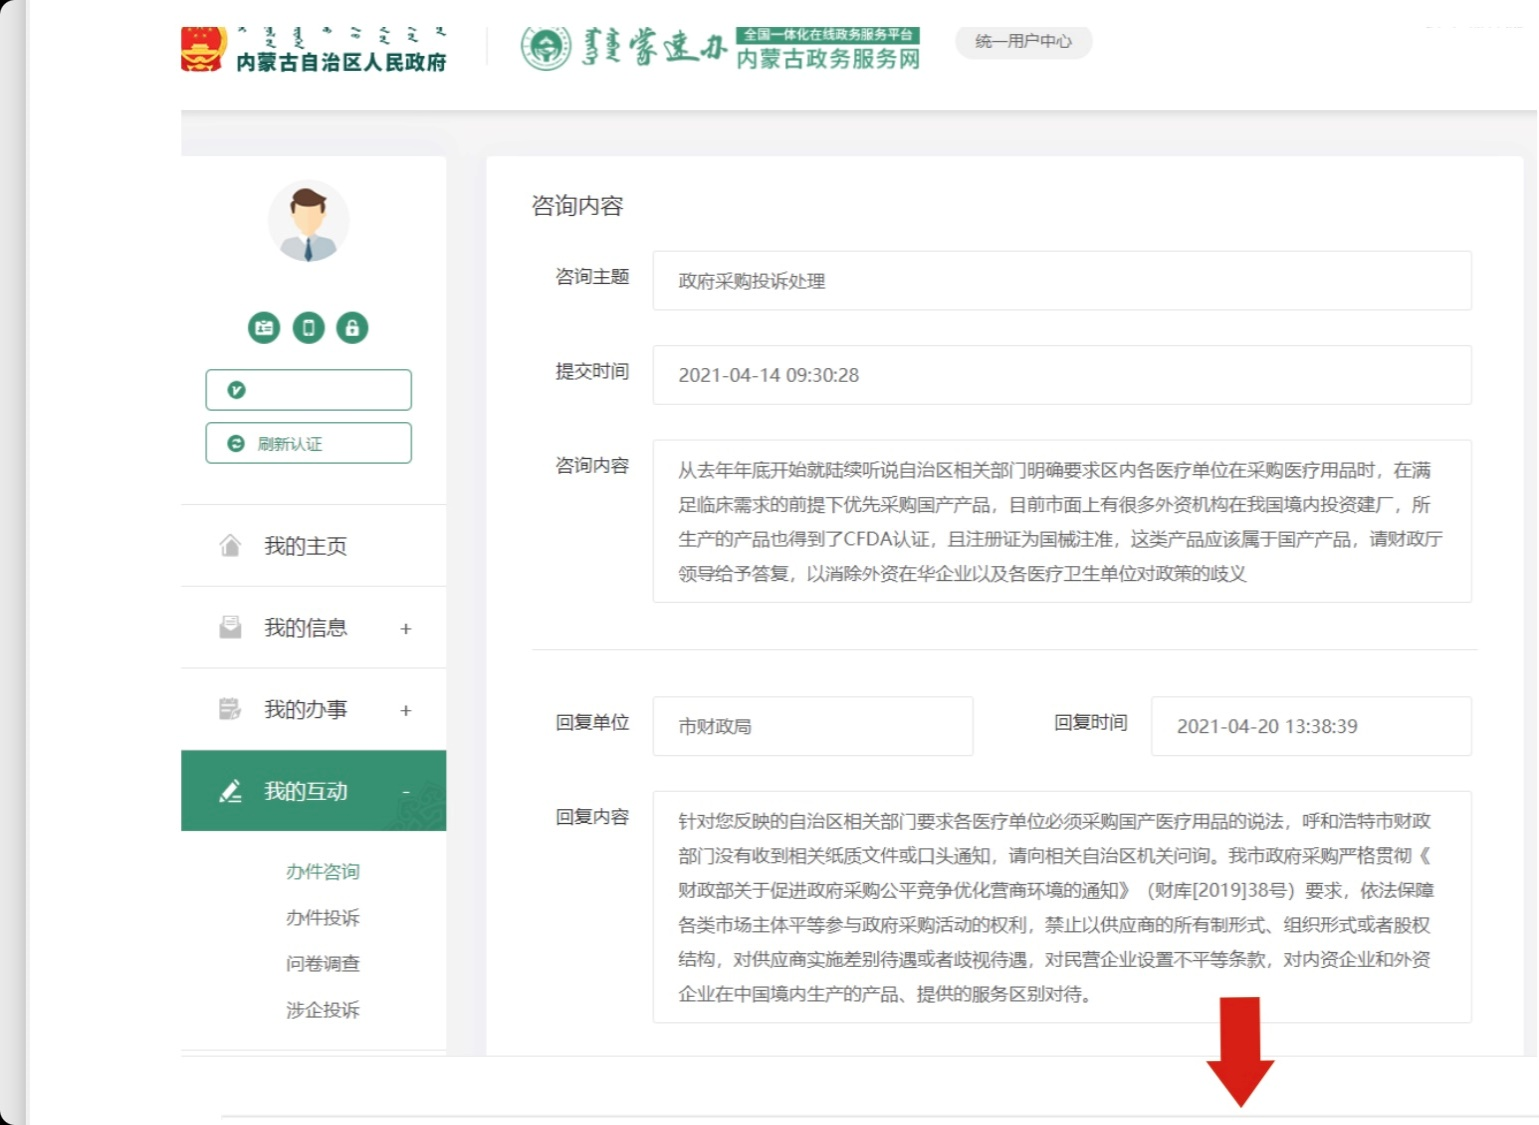Click the user profile avatar picture
1539x1125 pixels.
coord(308,221)
